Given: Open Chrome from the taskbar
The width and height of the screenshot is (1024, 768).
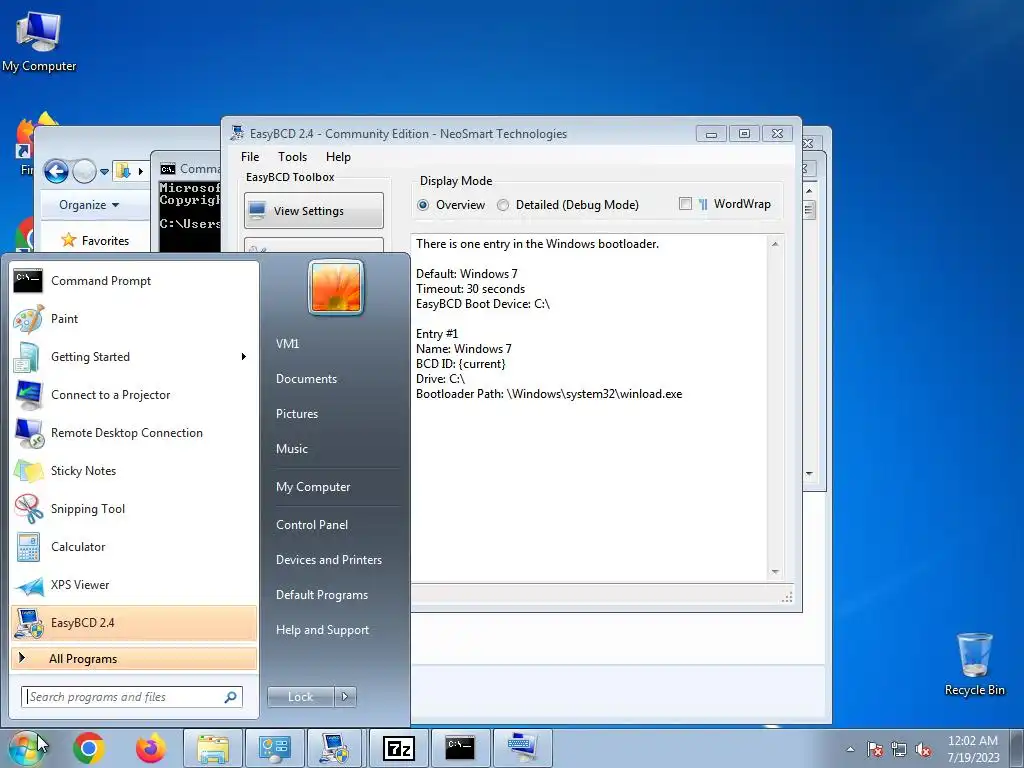Looking at the screenshot, I should [89, 748].
